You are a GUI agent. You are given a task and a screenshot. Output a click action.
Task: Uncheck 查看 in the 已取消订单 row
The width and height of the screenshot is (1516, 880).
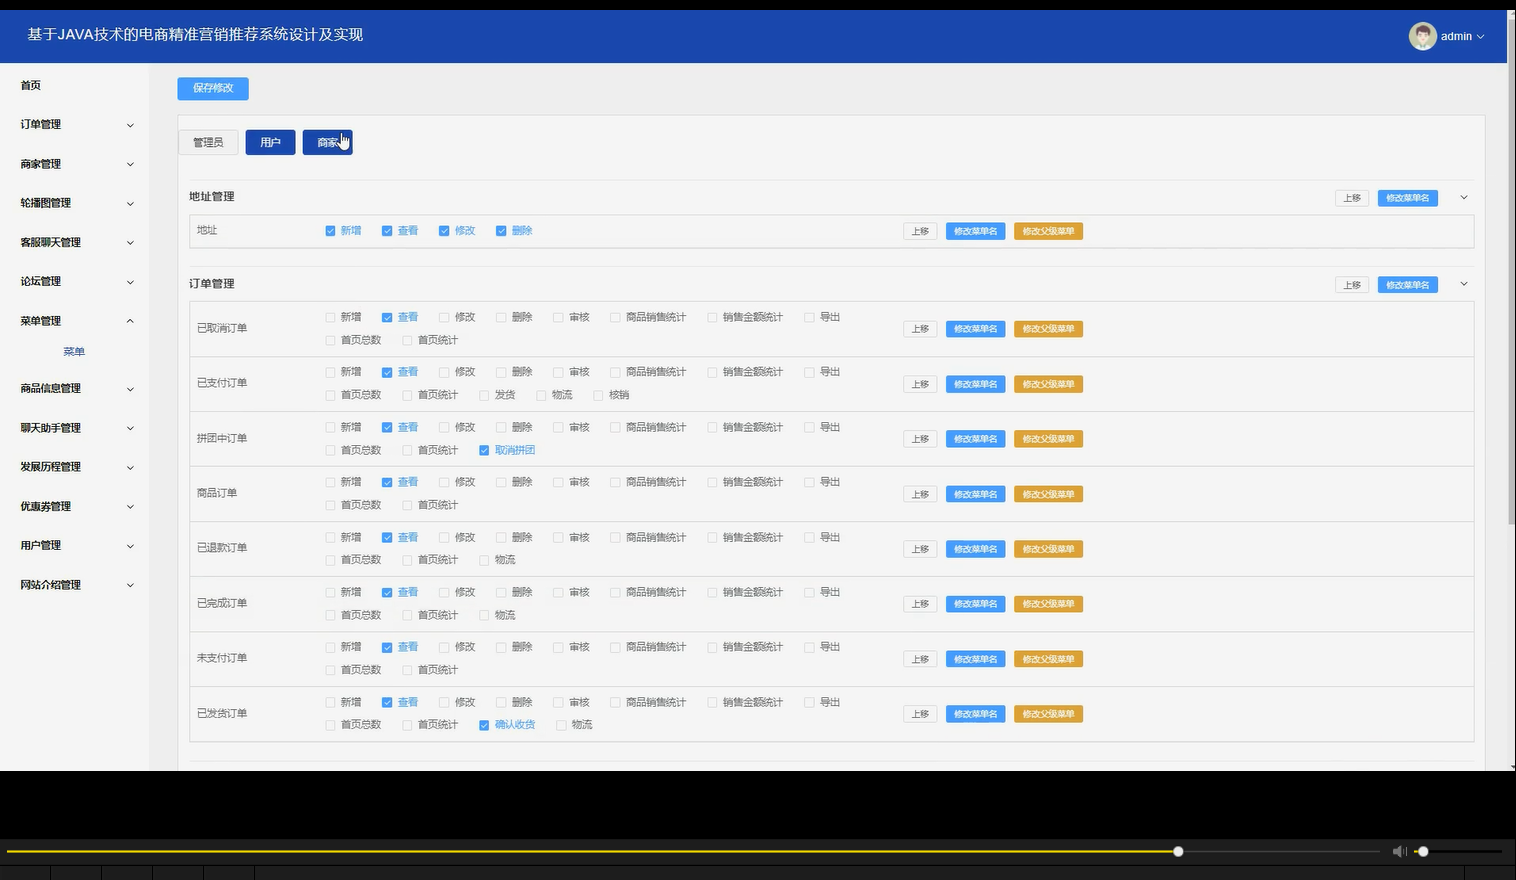point(387,317)
